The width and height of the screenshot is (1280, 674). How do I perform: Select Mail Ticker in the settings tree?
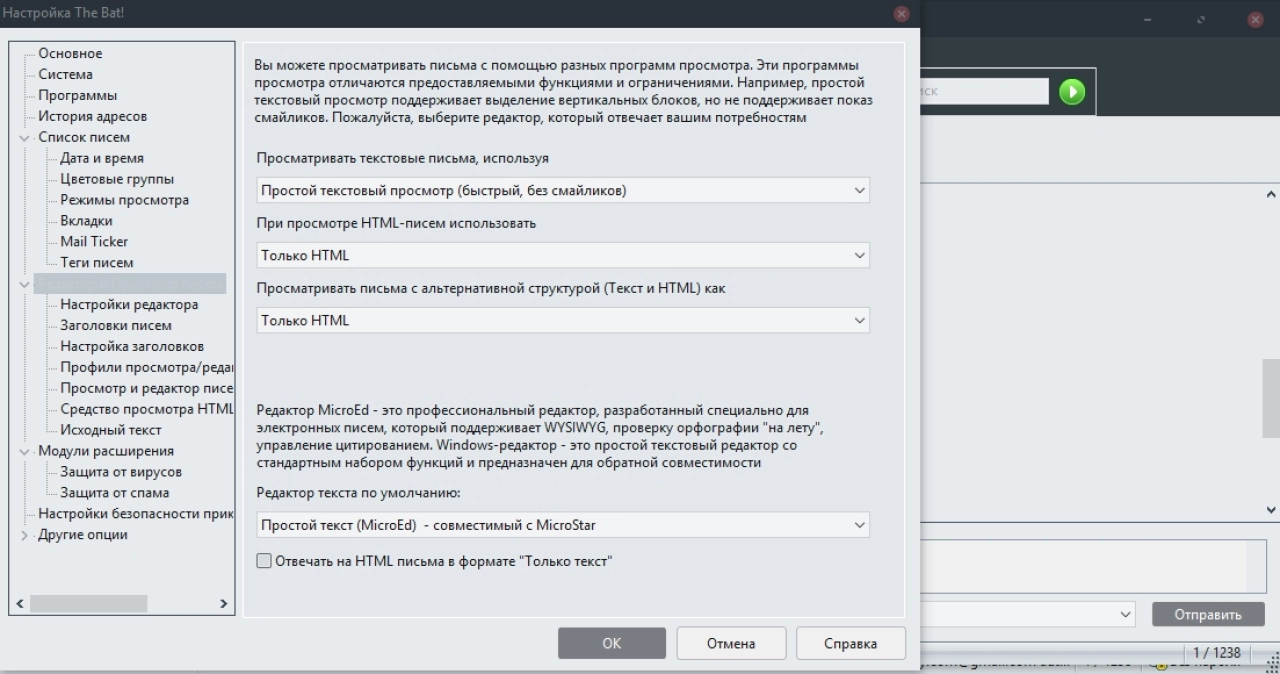(94, 241)
